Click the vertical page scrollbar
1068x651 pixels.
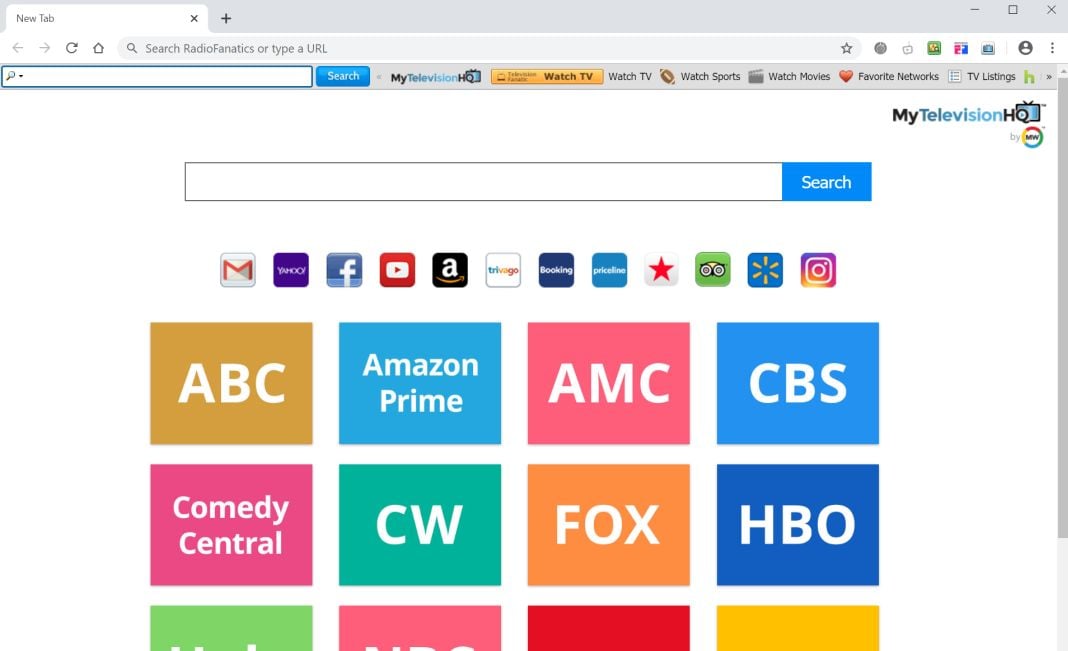[x=1063, y=306]
